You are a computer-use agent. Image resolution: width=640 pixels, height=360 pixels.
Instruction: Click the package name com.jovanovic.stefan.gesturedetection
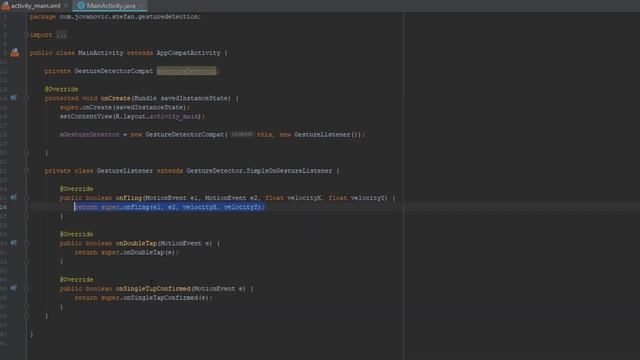[129, 17]
